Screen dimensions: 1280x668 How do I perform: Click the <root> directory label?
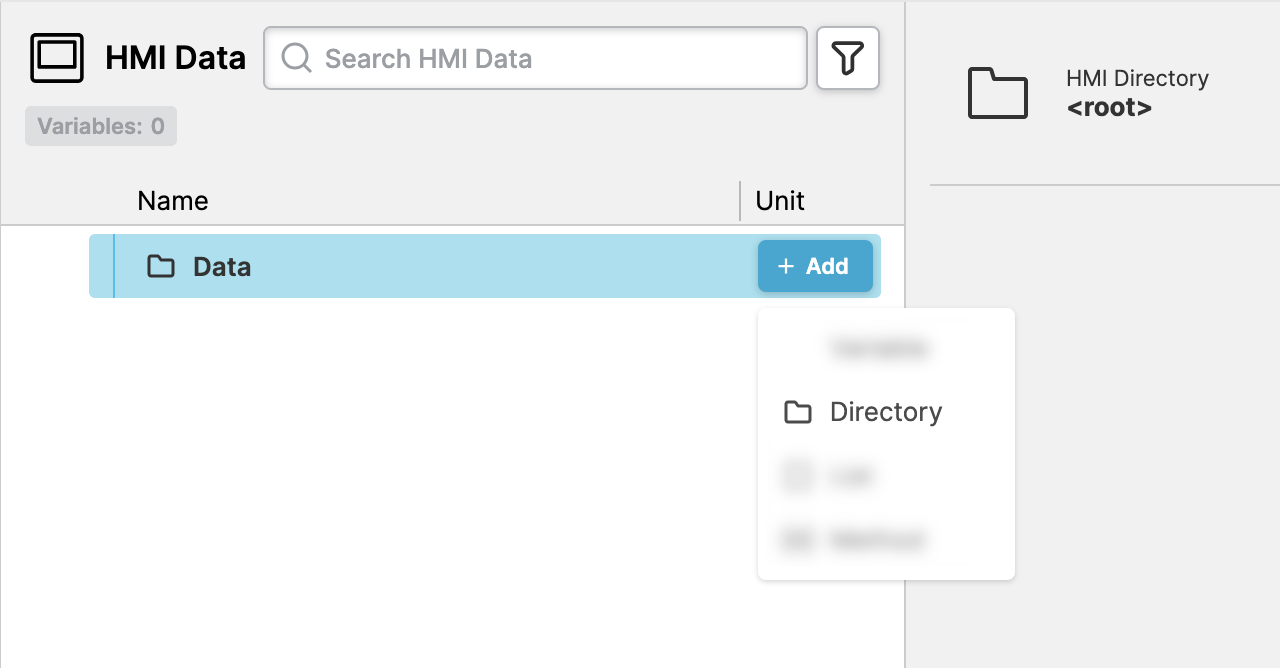(1109, 108)
